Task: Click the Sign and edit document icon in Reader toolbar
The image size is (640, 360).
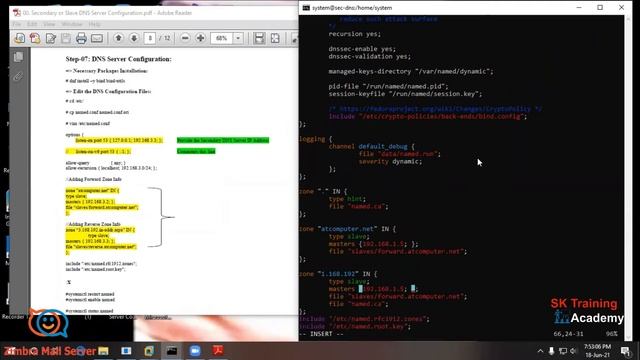Action: (51, 38)
